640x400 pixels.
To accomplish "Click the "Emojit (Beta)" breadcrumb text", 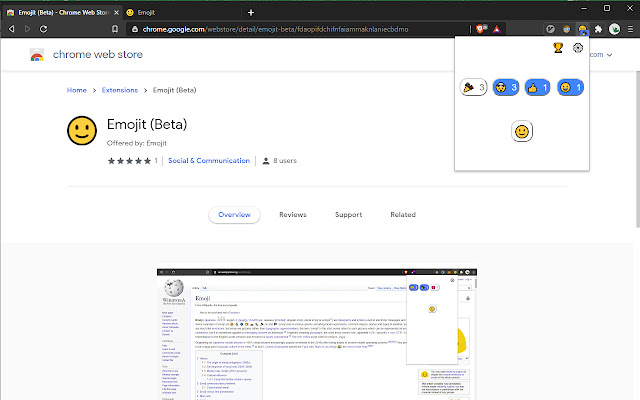I will point(174,90).
